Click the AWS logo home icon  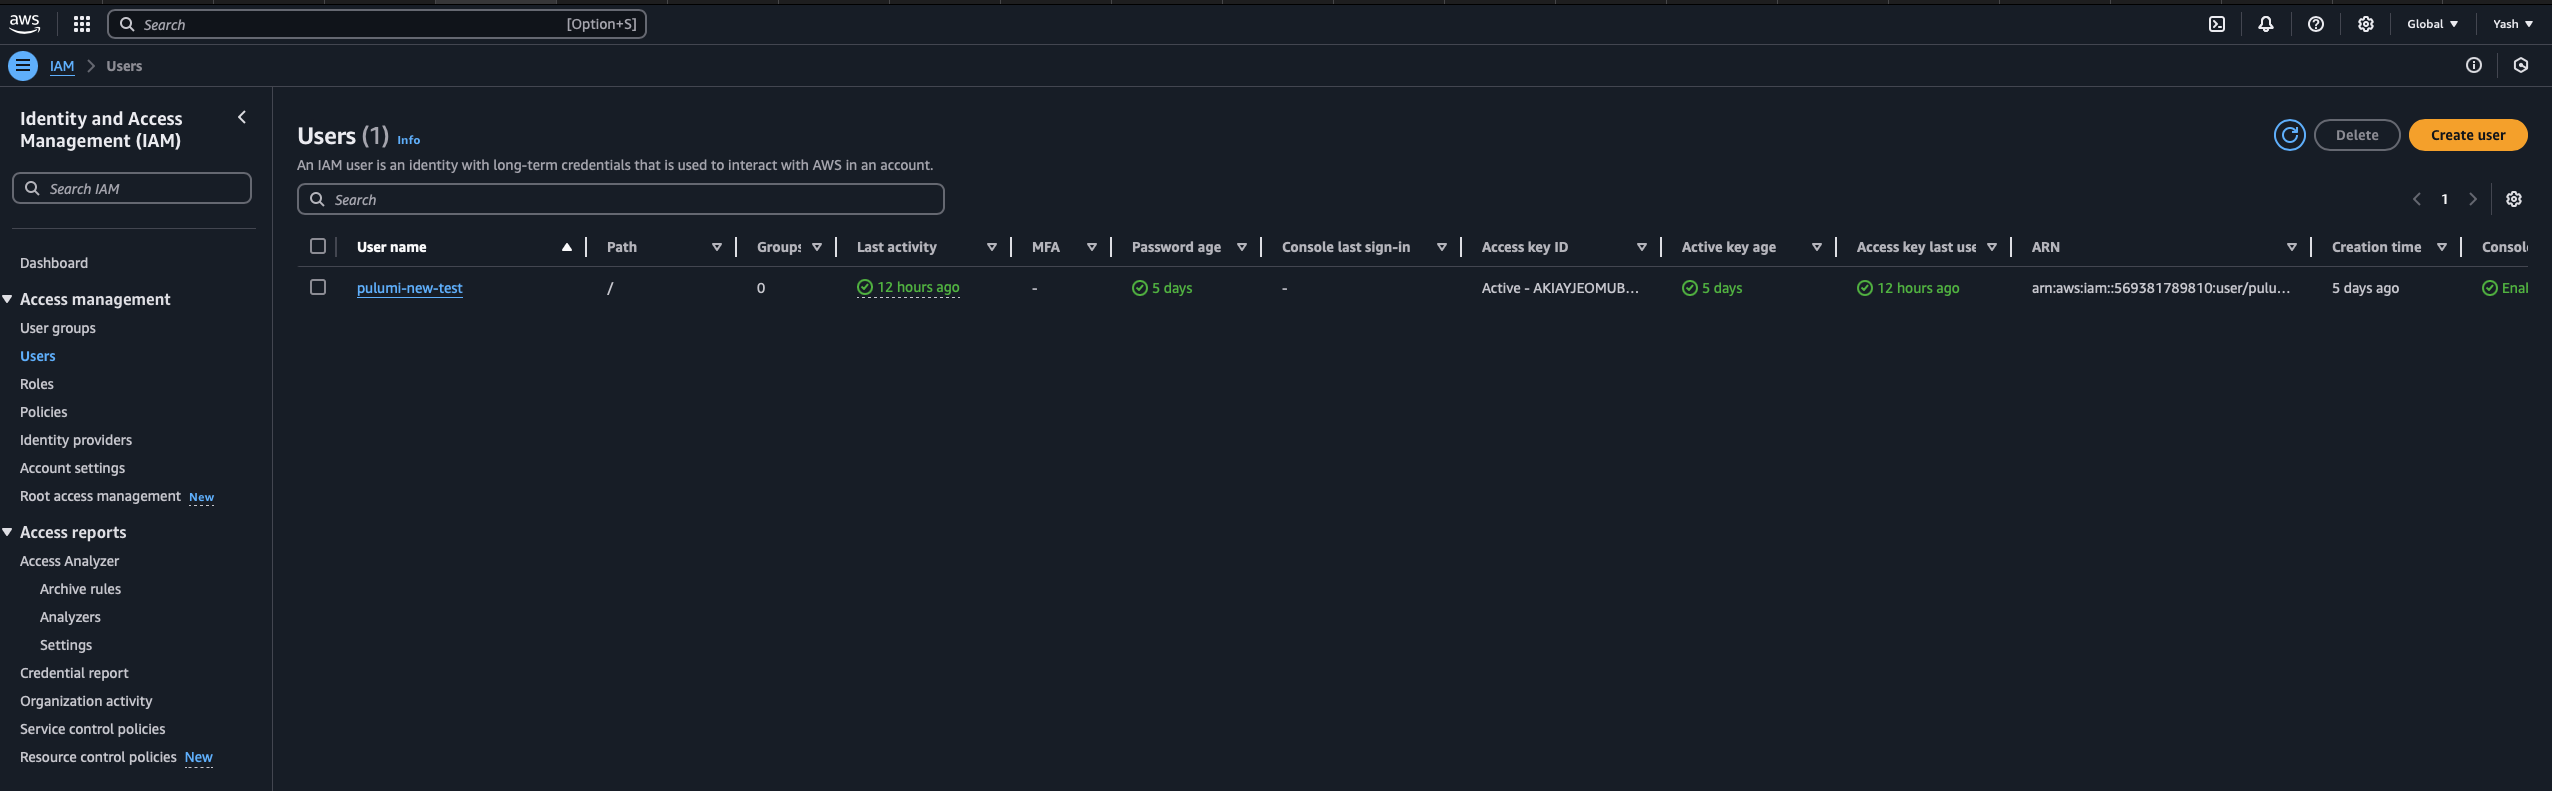24,24
